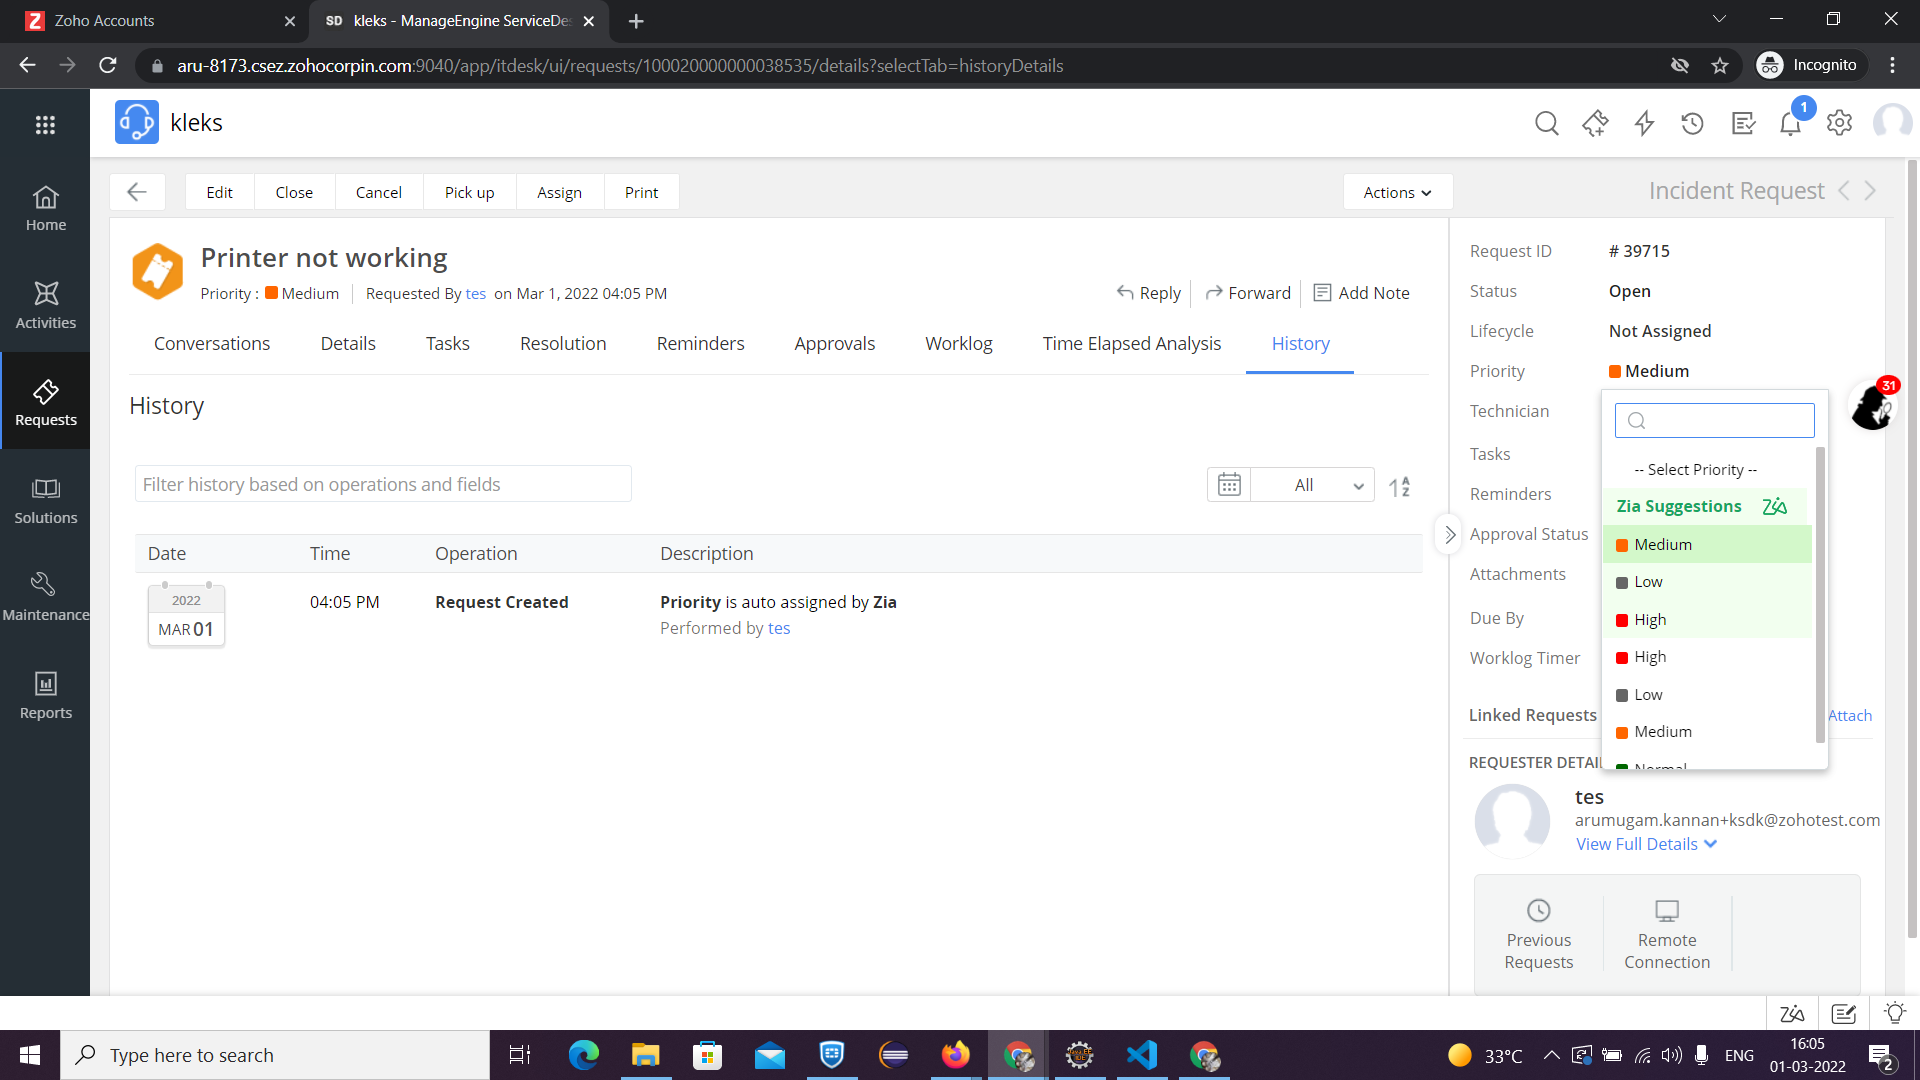
Task: Click the calendar view toggle icon
Action: click(x=1229, y=484)
